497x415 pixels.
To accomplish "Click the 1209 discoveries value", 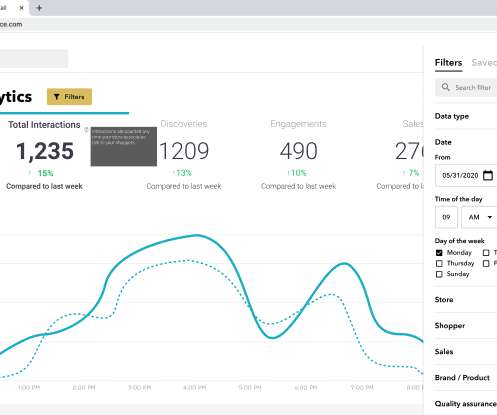I will click(184, 151).
